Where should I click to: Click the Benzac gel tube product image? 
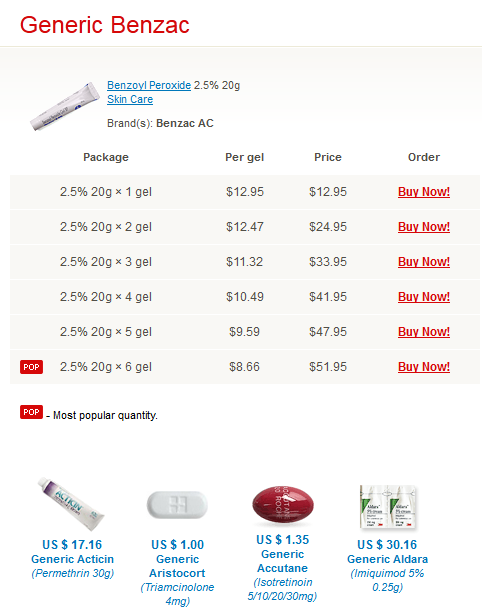click(64, 106)
